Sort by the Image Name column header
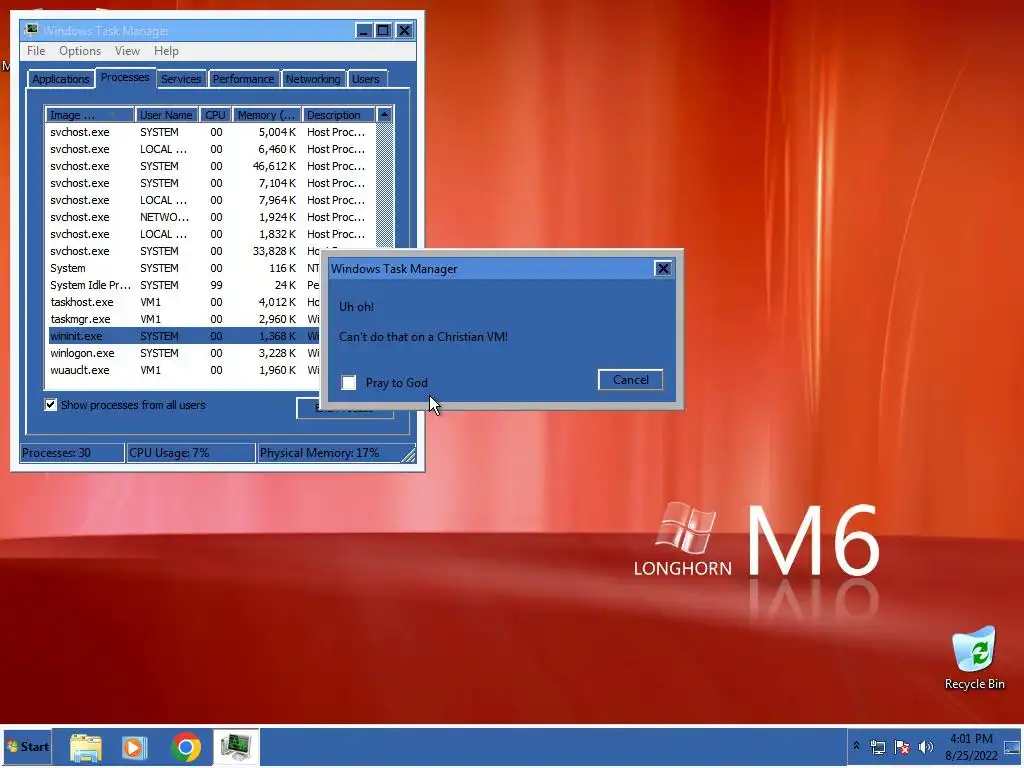The image size is (1024, 768). (x=89, y=115)
